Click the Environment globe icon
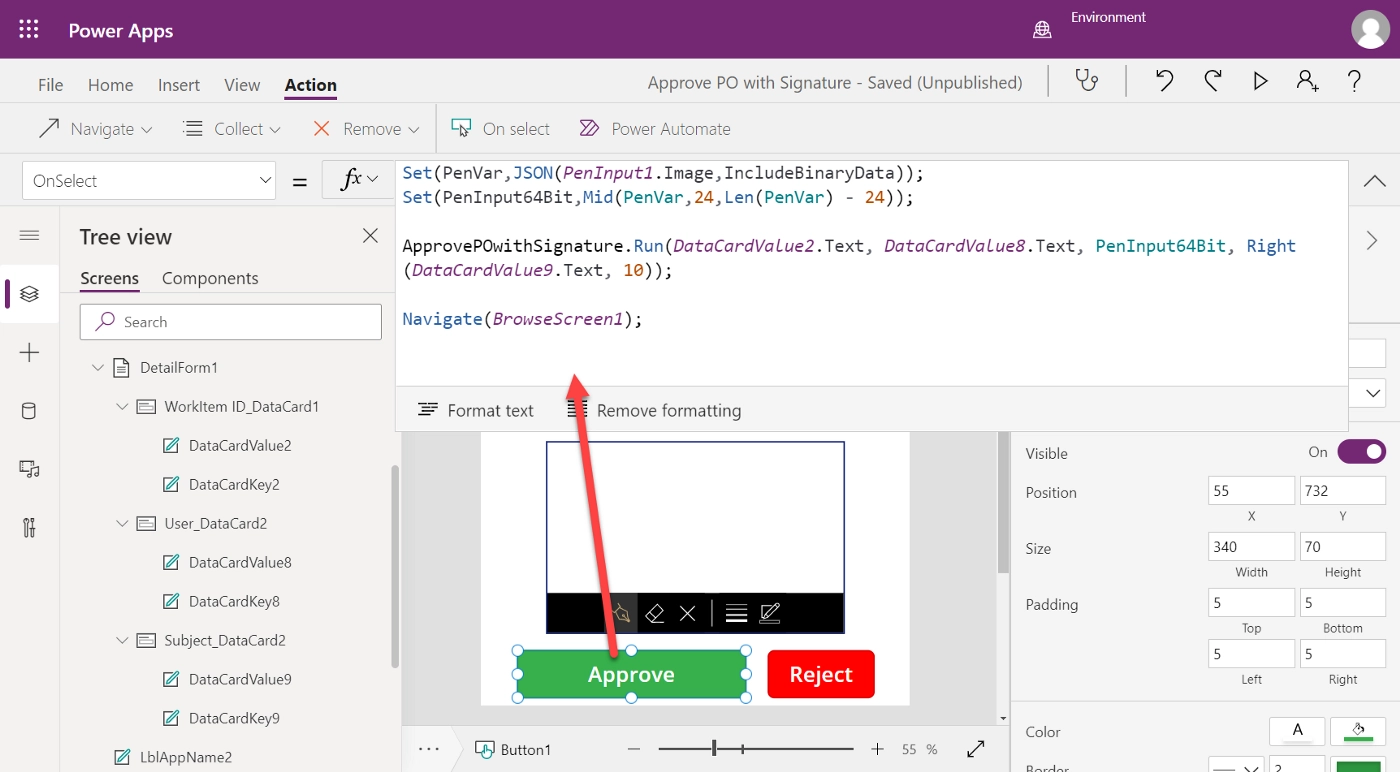1400x772 pixels. pyautogui.click(x=1042, y=30)
